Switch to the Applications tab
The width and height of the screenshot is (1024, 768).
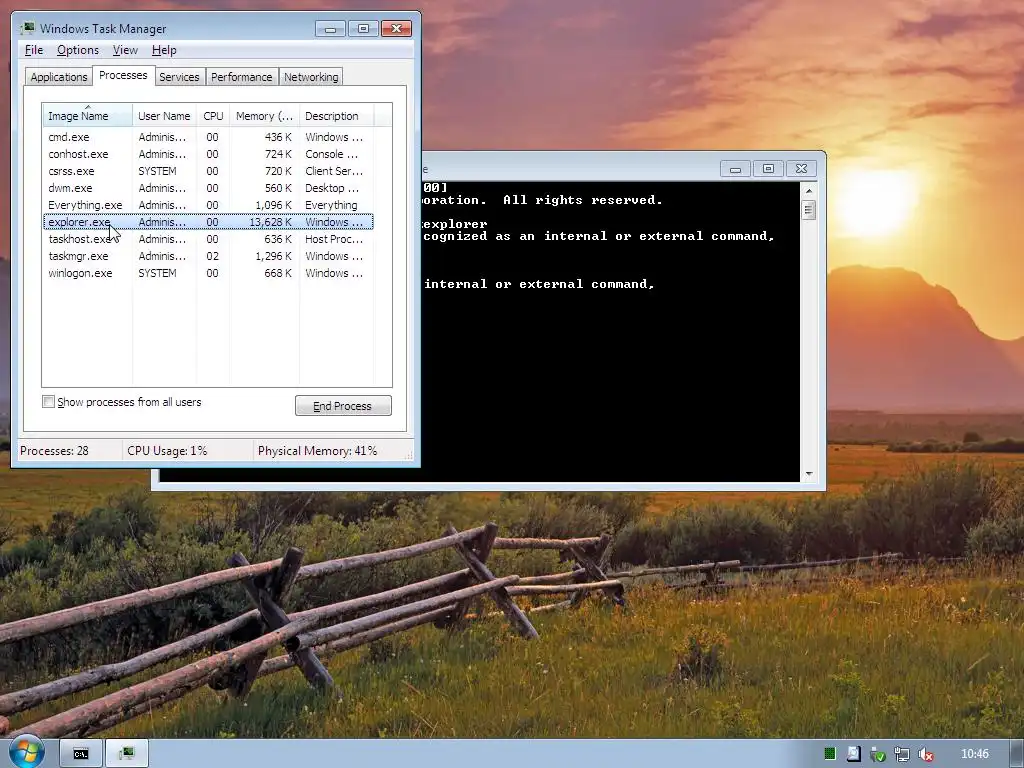click(x=59, y=77)
